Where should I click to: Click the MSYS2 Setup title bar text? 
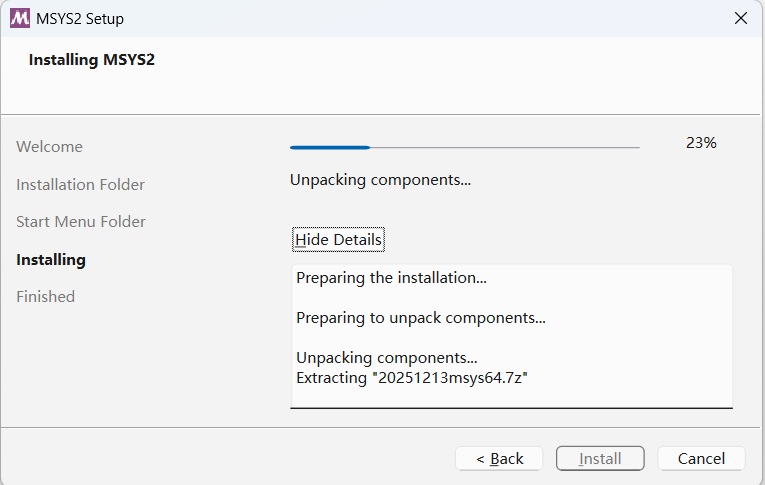pyautogui.click(x=80, y=18)
